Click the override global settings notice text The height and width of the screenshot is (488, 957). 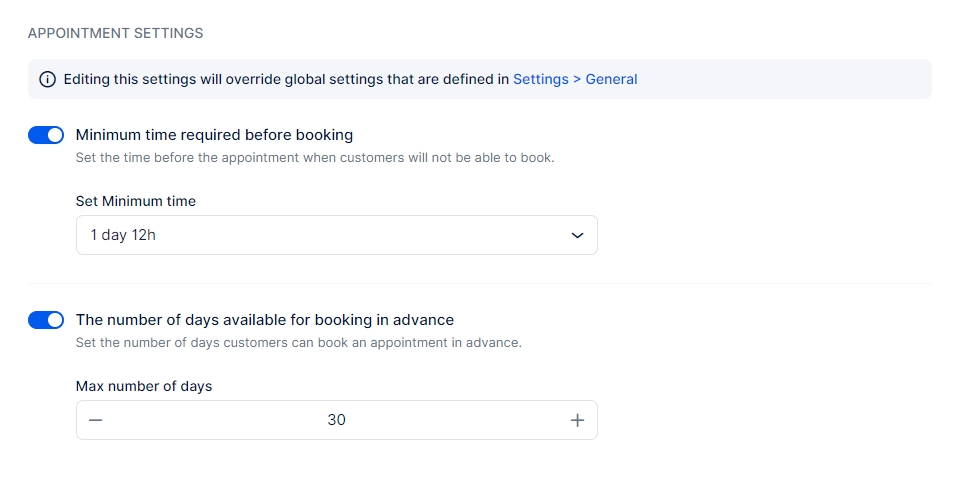pyautogui.click(x=286, y=79)
